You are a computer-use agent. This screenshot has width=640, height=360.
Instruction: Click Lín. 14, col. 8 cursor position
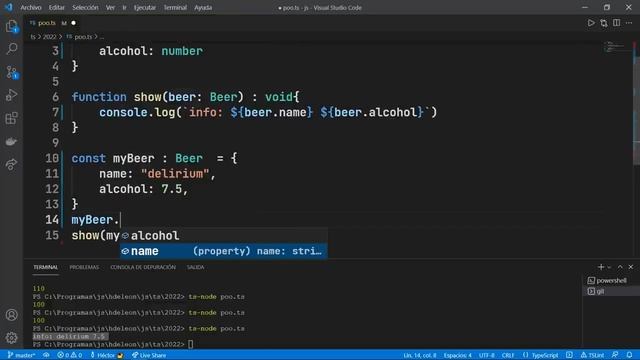coord(420,355)
